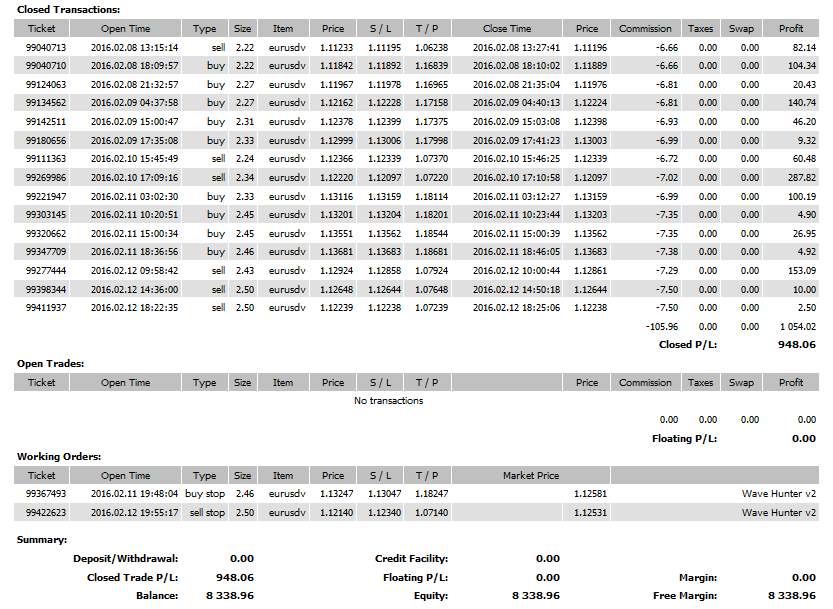Click Taxes header in Open Trades
This screenshot has height=609, width=833.
click(700, 383)
